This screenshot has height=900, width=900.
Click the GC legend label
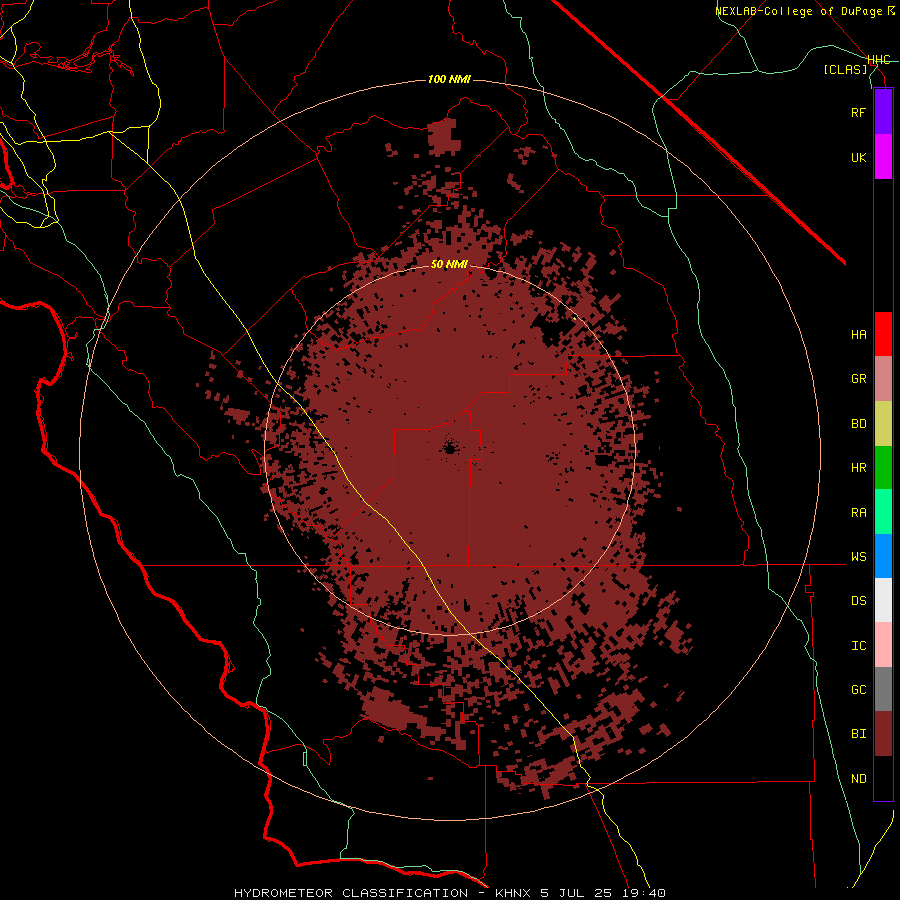[x=858, y=690]
